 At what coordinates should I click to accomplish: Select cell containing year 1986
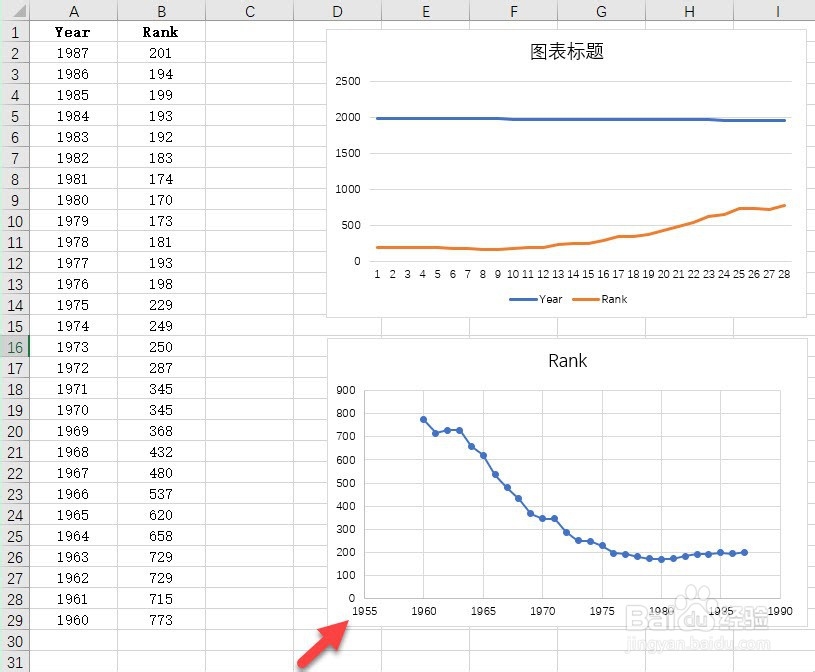click(x=73, y=74)
